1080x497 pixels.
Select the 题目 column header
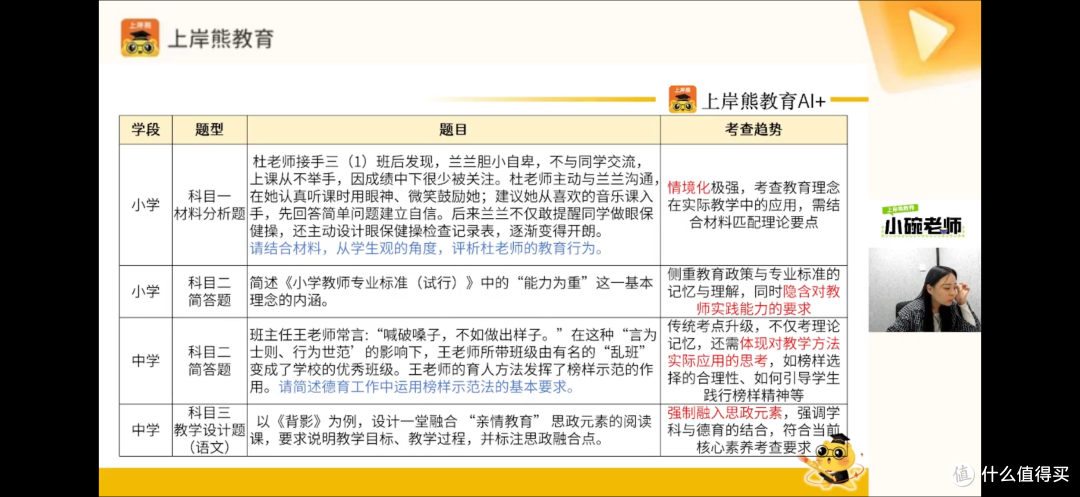(x=453, y=129)
